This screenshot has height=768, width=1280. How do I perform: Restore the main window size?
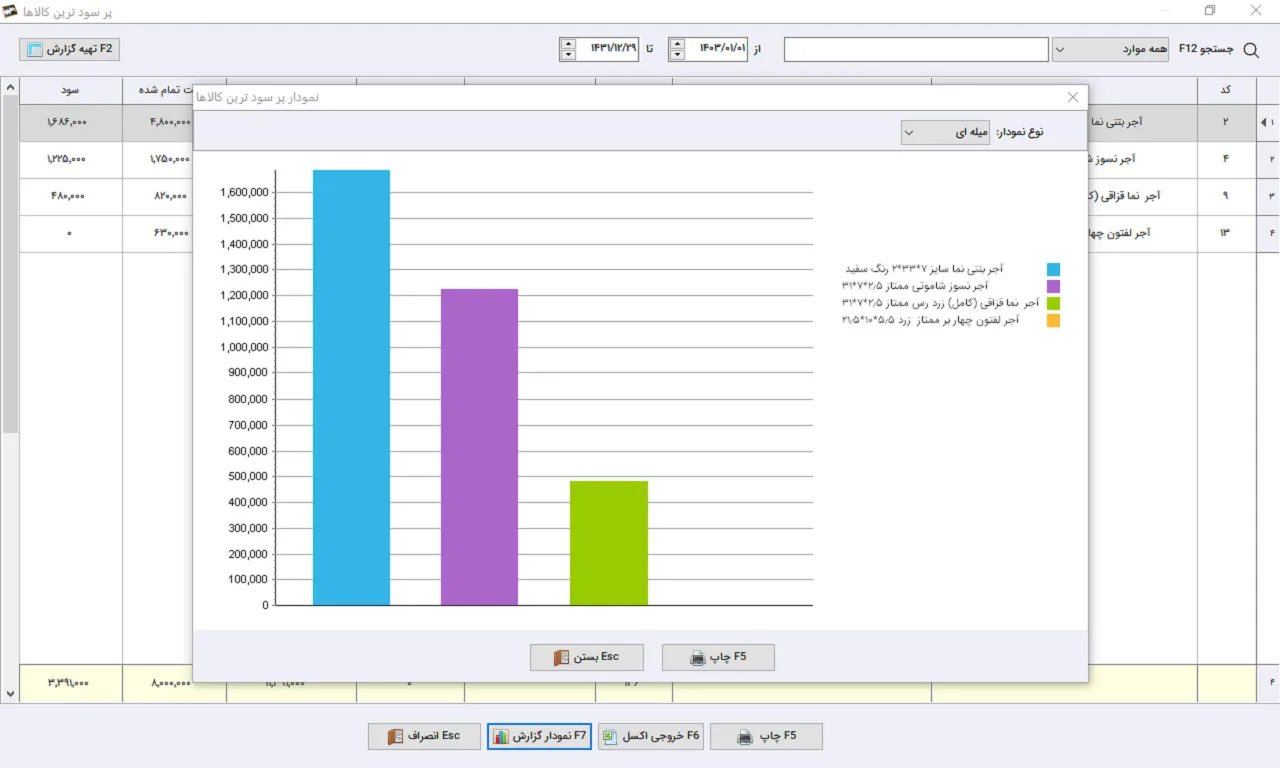click(1210, 11)
